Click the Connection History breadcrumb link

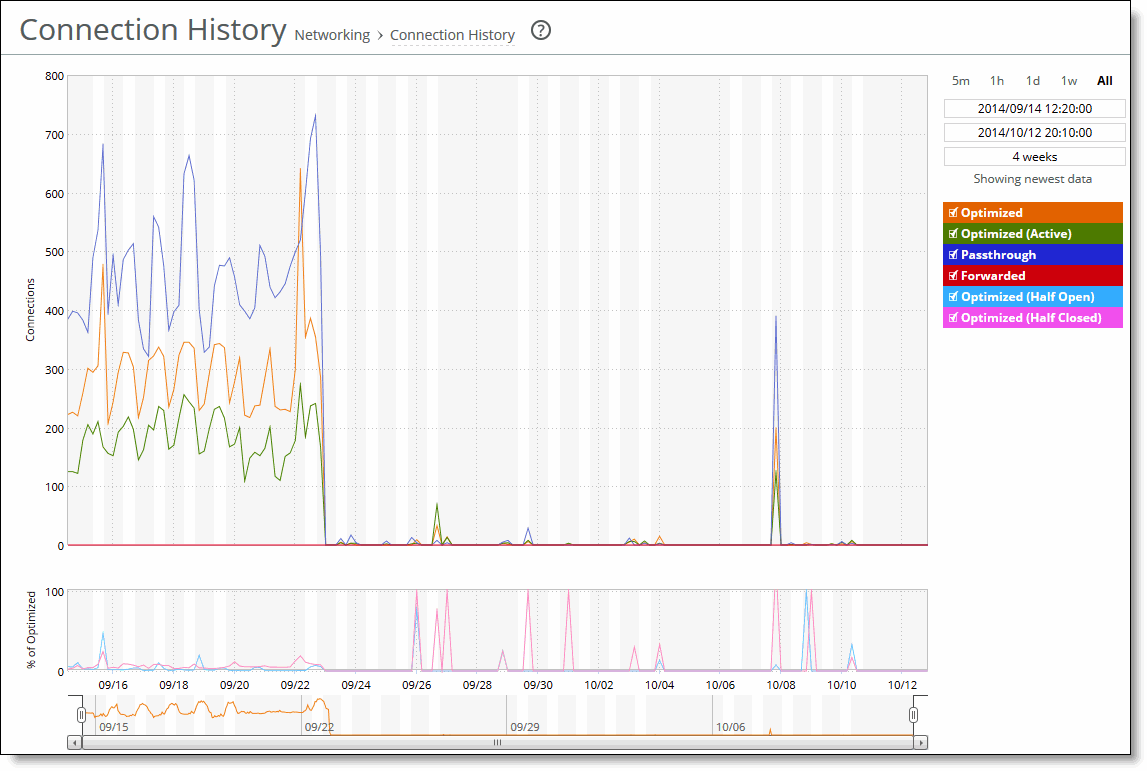453,35
